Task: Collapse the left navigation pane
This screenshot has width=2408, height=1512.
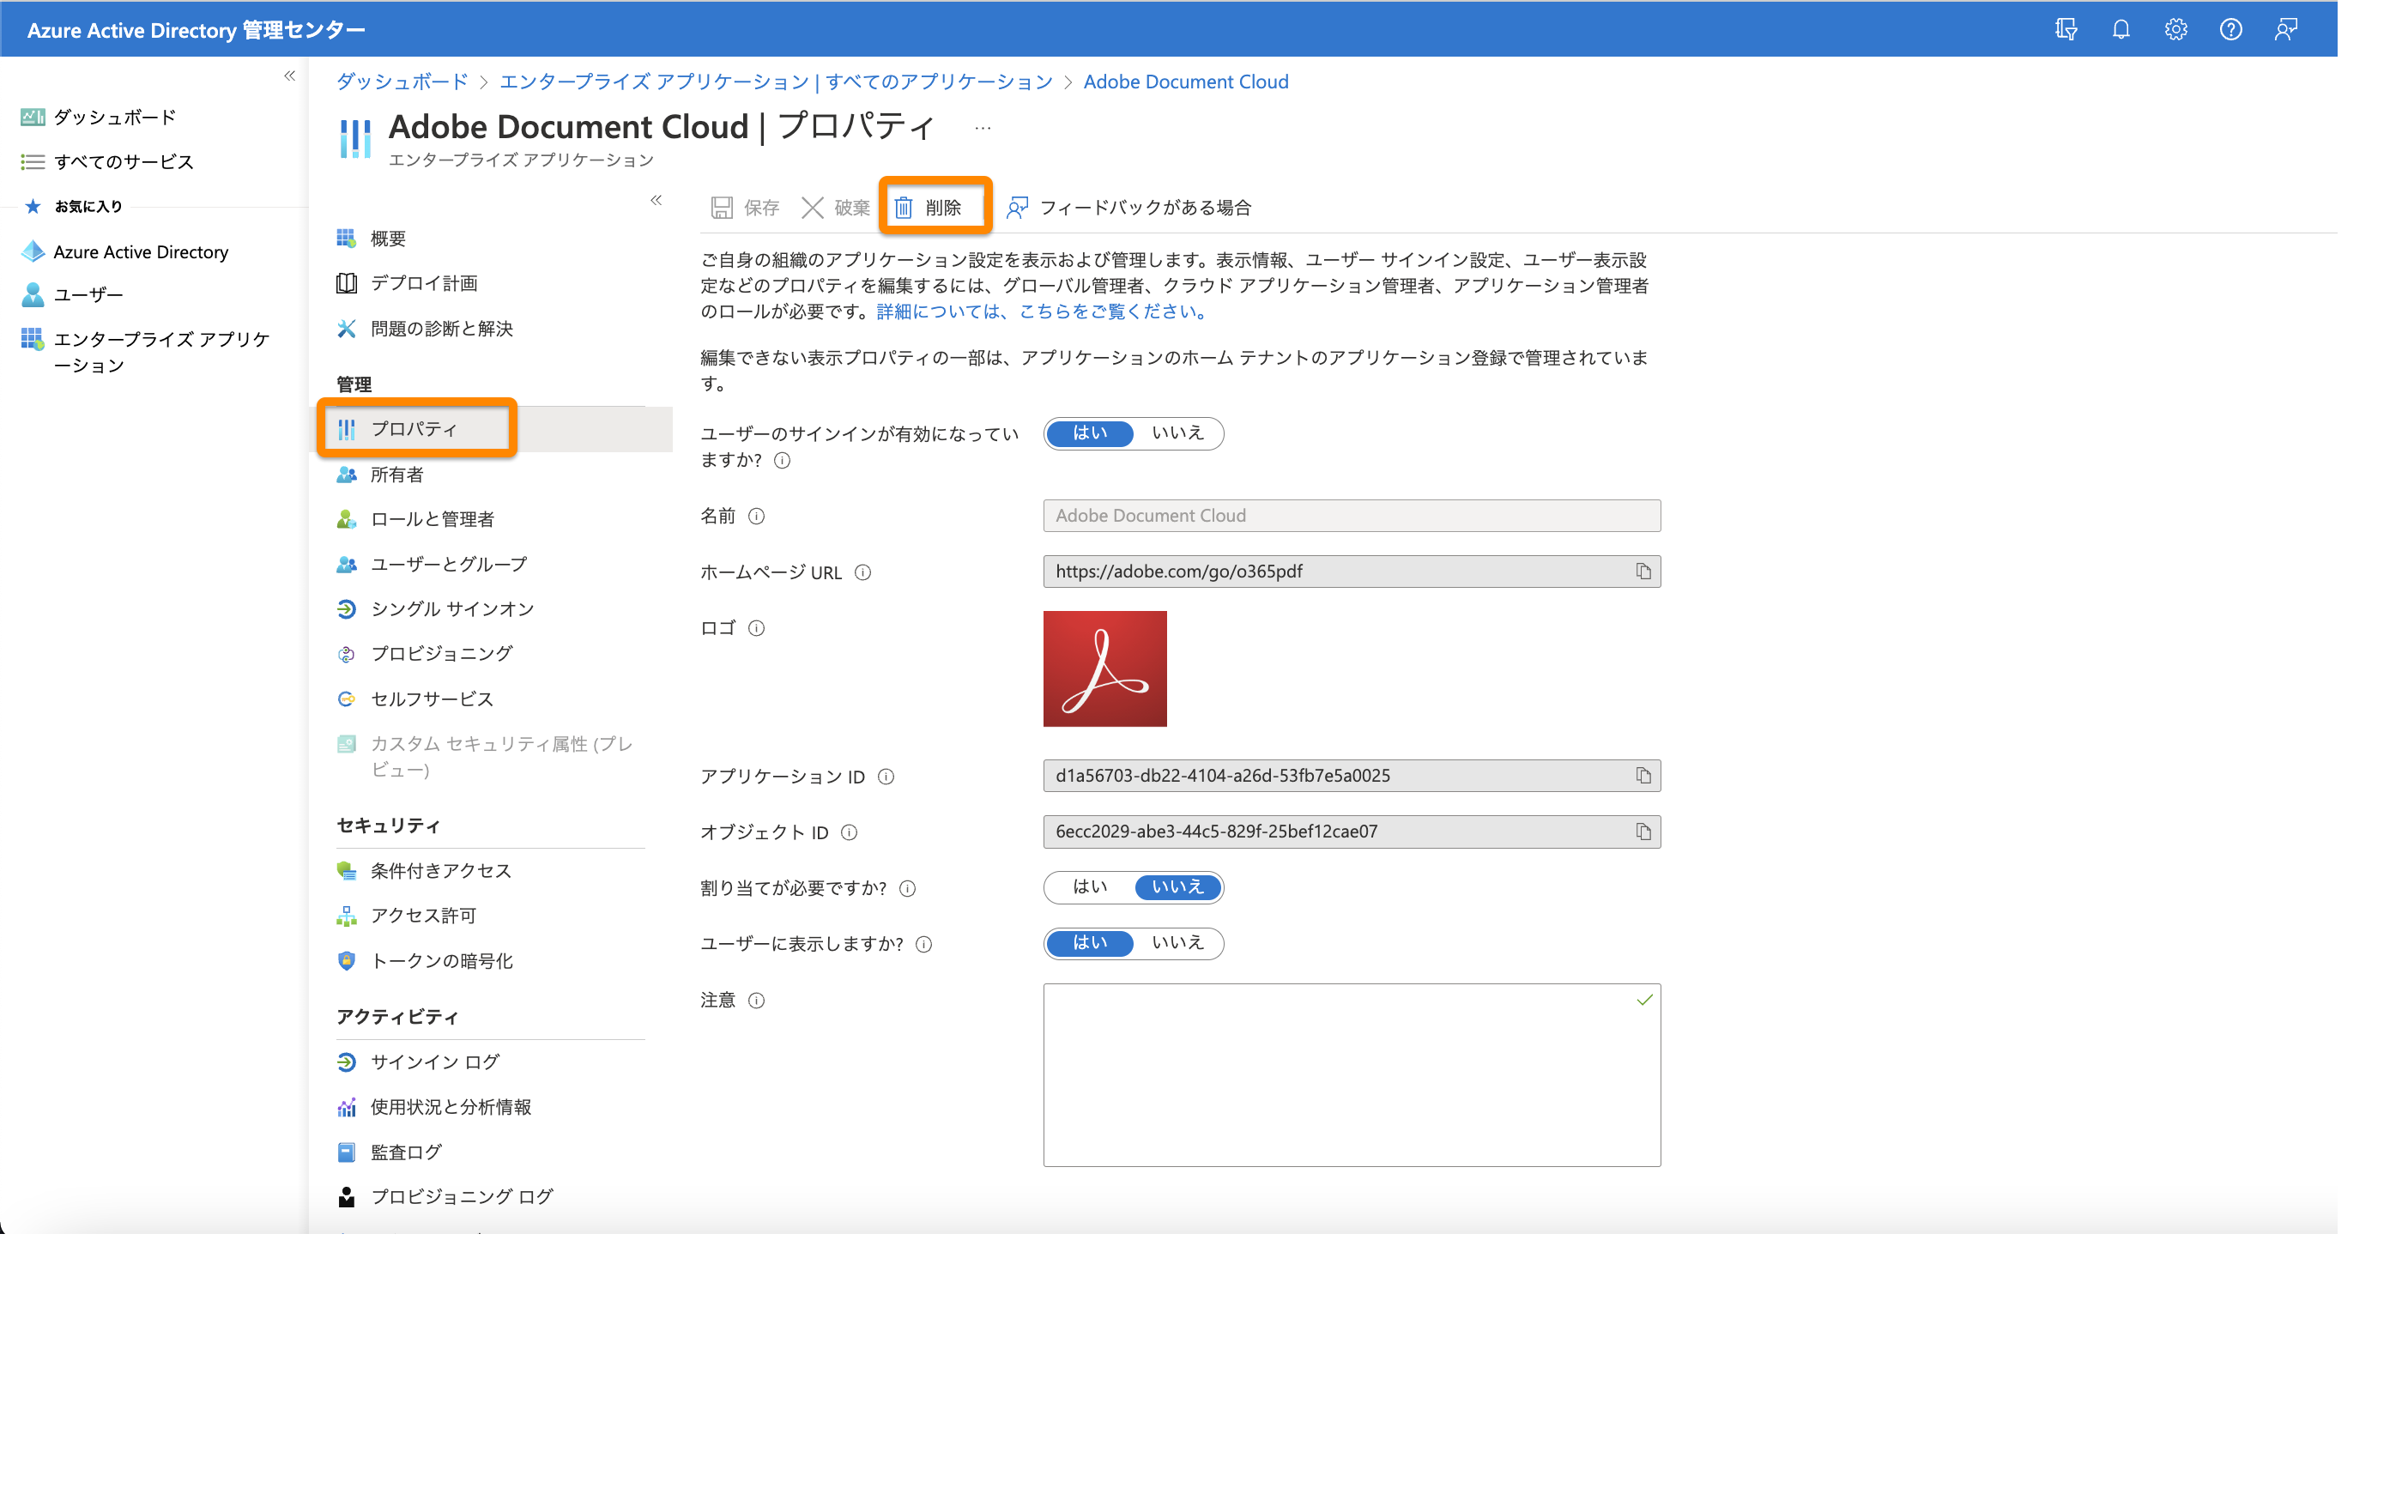Action: tap(289, 75)
